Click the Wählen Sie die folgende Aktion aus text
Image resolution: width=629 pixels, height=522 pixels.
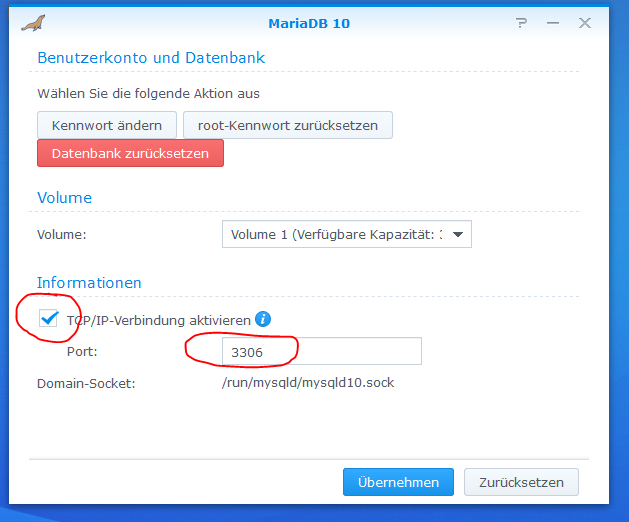click(148, 93)
